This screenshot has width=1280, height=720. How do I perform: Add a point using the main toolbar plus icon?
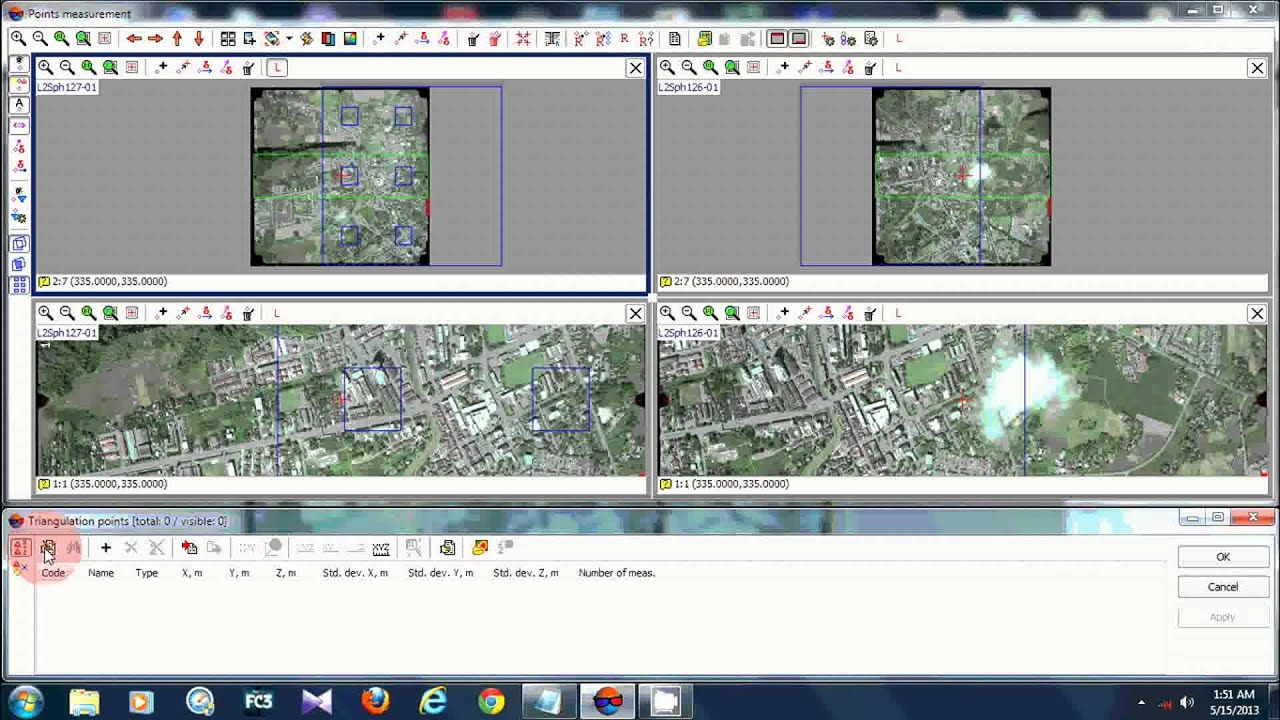(379, 38)
